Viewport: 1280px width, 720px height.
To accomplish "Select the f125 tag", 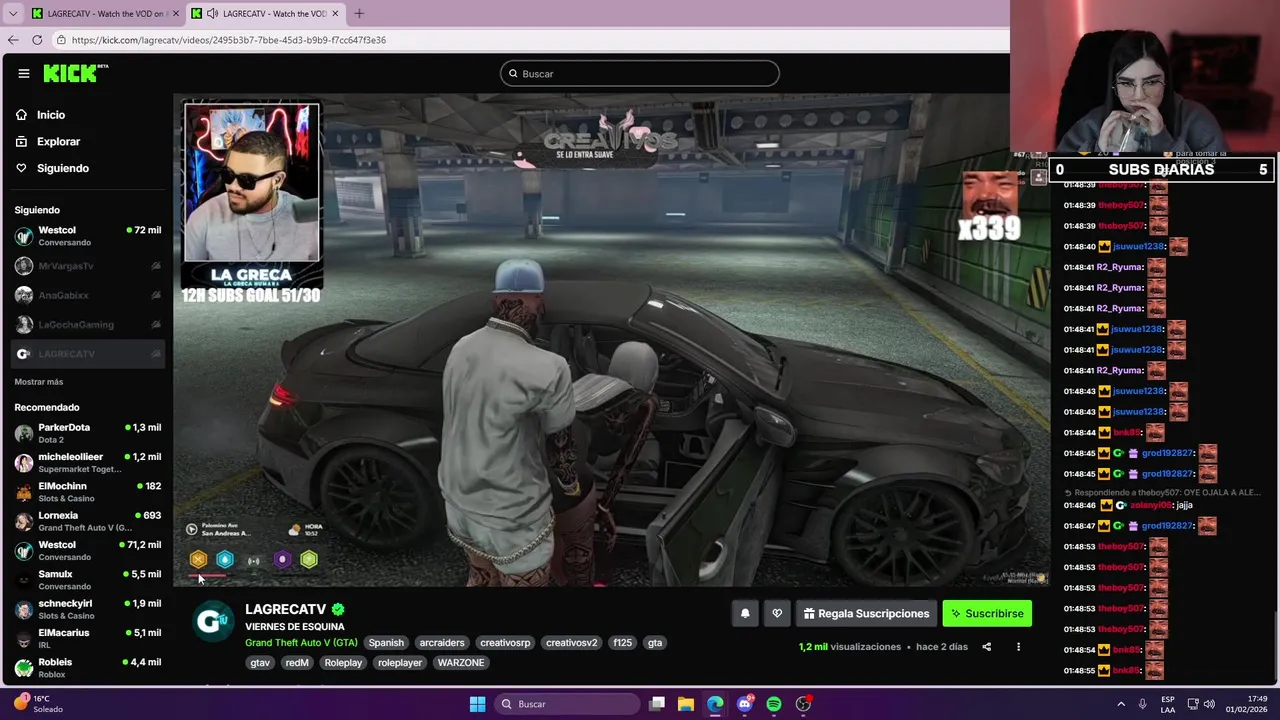I will (x=623, y=643).
